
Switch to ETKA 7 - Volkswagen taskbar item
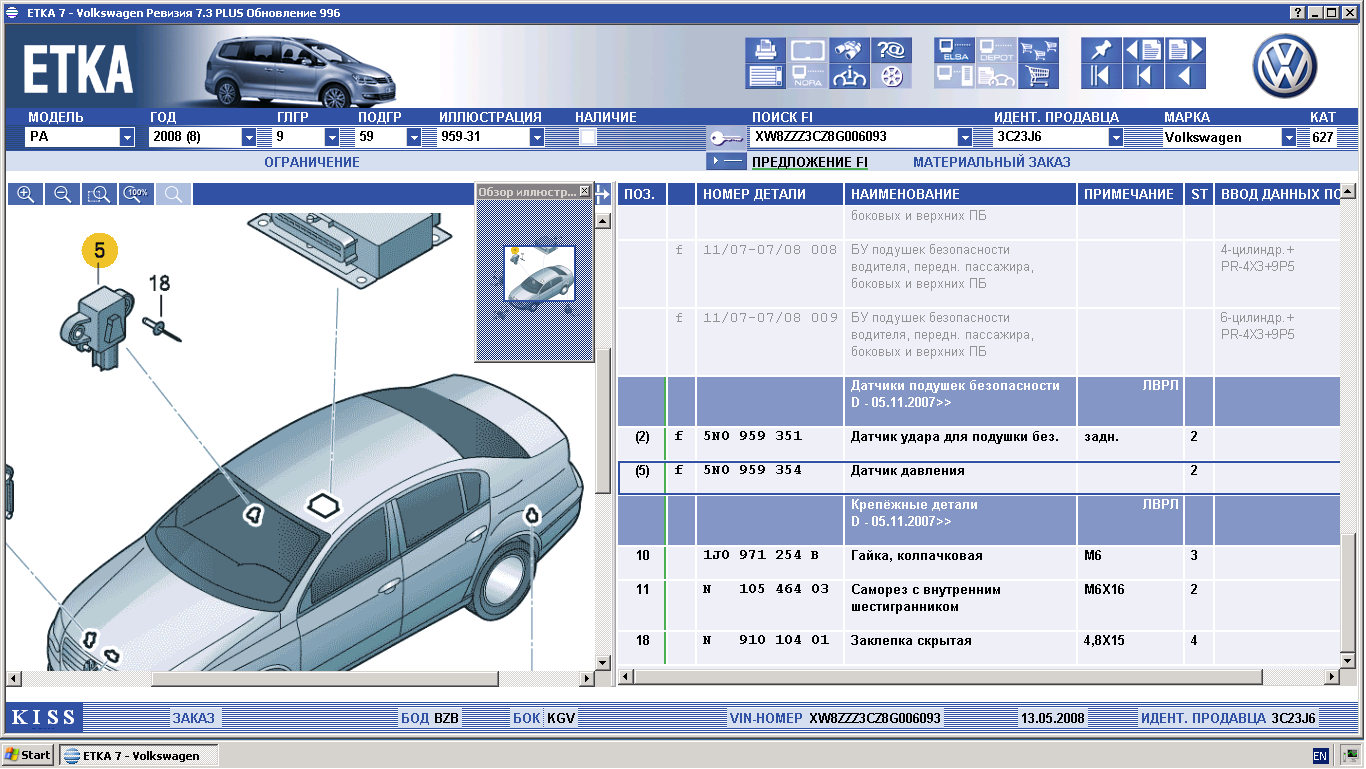tap(138, 756)
